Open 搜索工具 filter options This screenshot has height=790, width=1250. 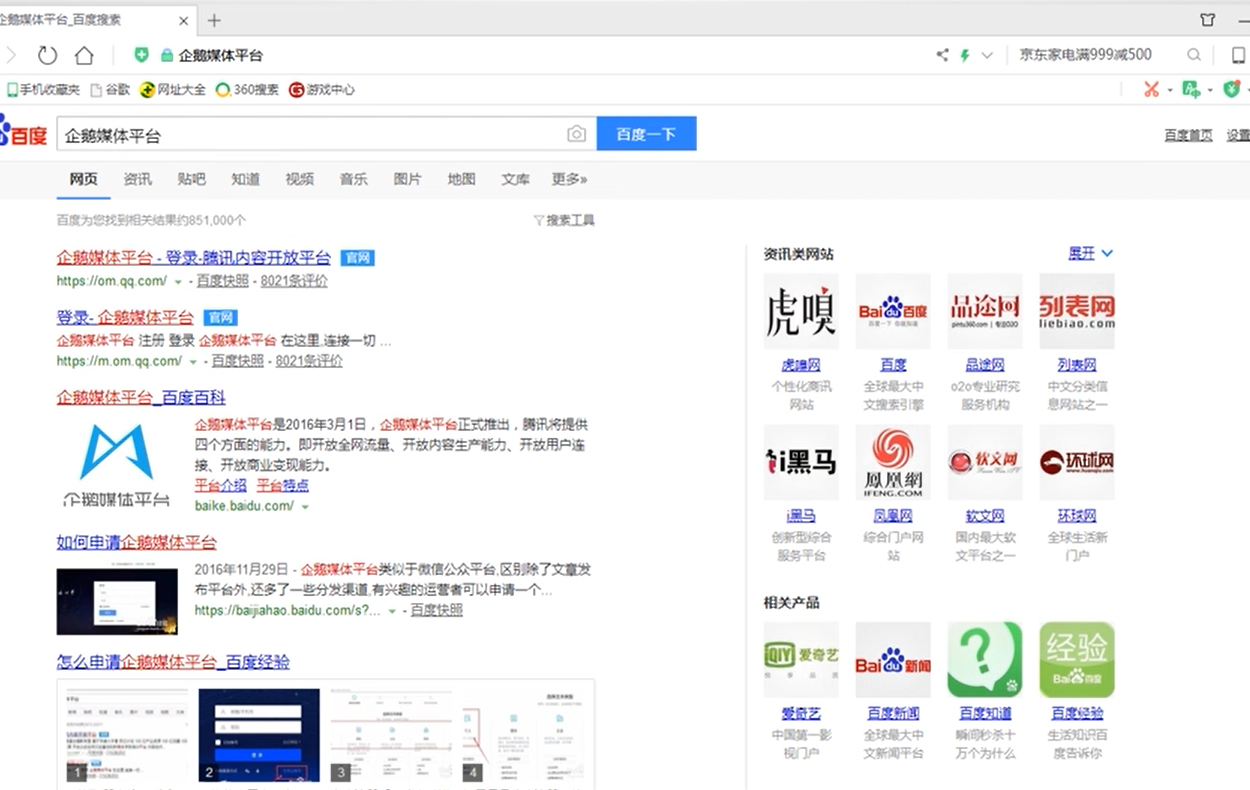pyautogui.click(x=564, y=220)
